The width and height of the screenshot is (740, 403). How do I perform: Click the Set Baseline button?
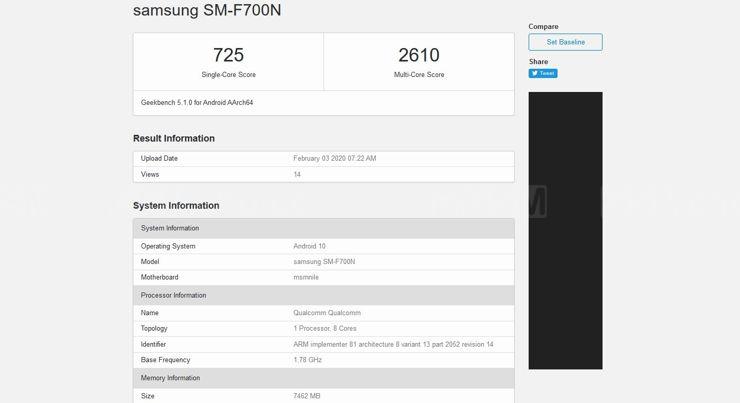[x=565, y=42]
